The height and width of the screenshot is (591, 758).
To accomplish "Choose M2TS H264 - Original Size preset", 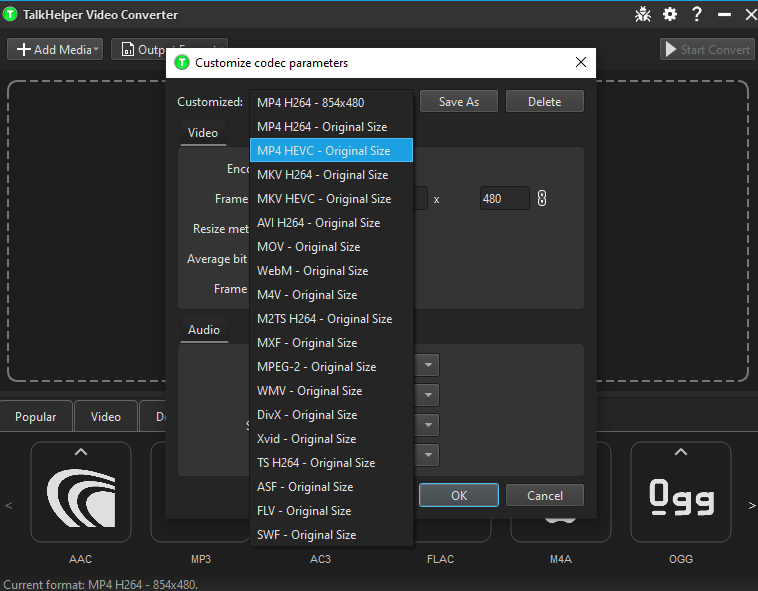I will (x=331, y=318).
